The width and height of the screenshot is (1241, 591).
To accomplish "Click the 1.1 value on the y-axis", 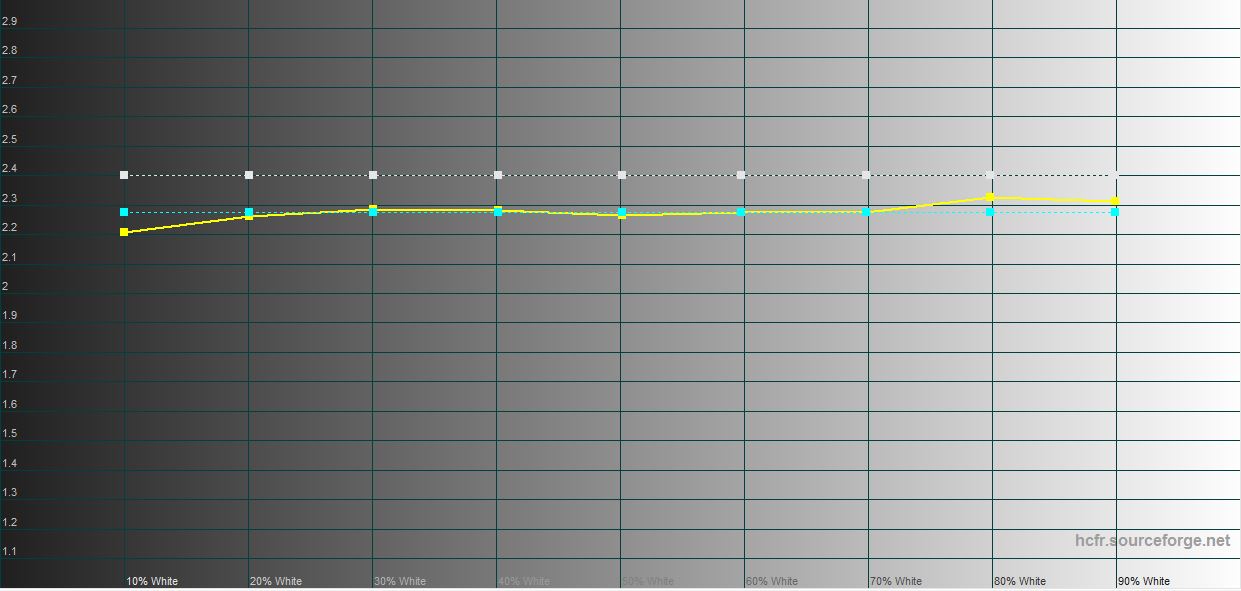I will click(10, 551).
